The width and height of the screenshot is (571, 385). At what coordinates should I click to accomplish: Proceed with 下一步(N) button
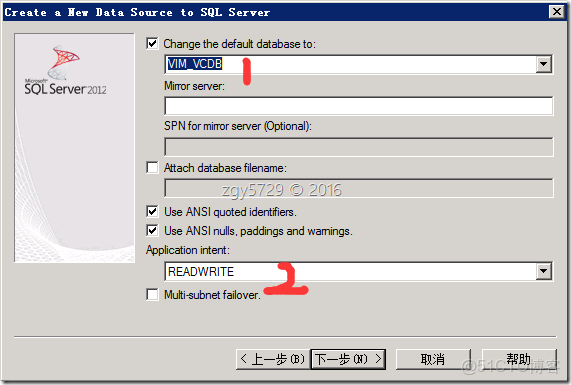point(348,360)
